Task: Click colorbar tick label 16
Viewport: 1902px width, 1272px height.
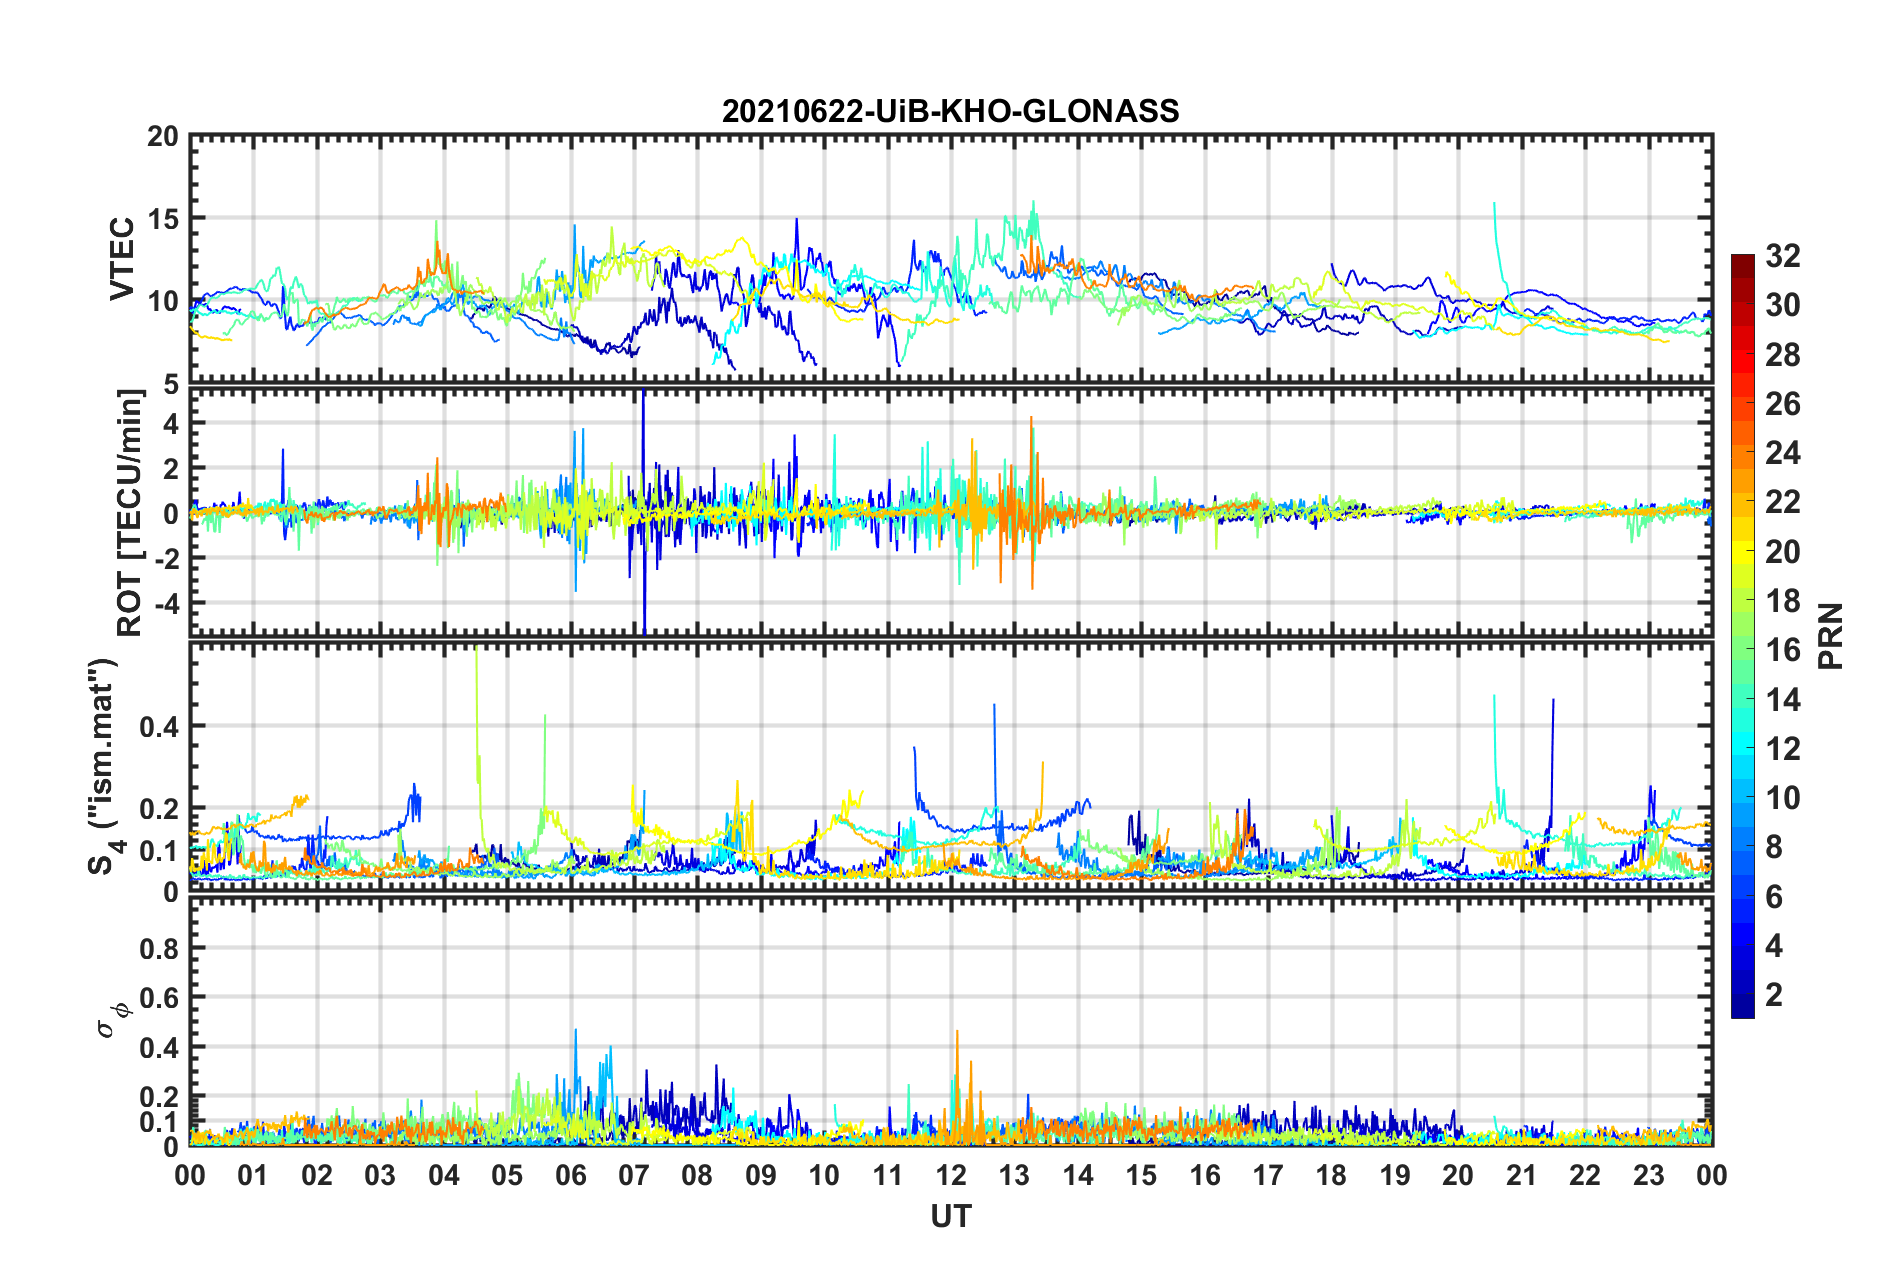Action: pos(1783,650)
